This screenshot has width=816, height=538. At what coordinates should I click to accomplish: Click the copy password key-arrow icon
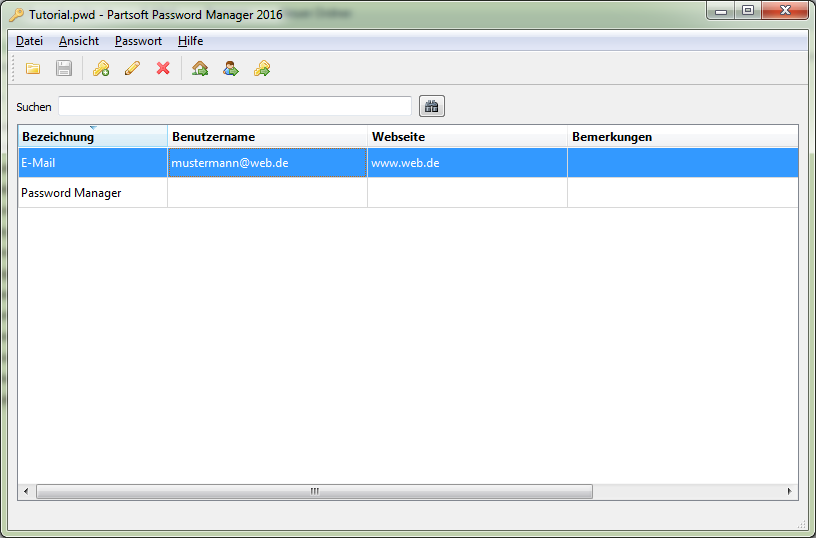tap(262, 68)
